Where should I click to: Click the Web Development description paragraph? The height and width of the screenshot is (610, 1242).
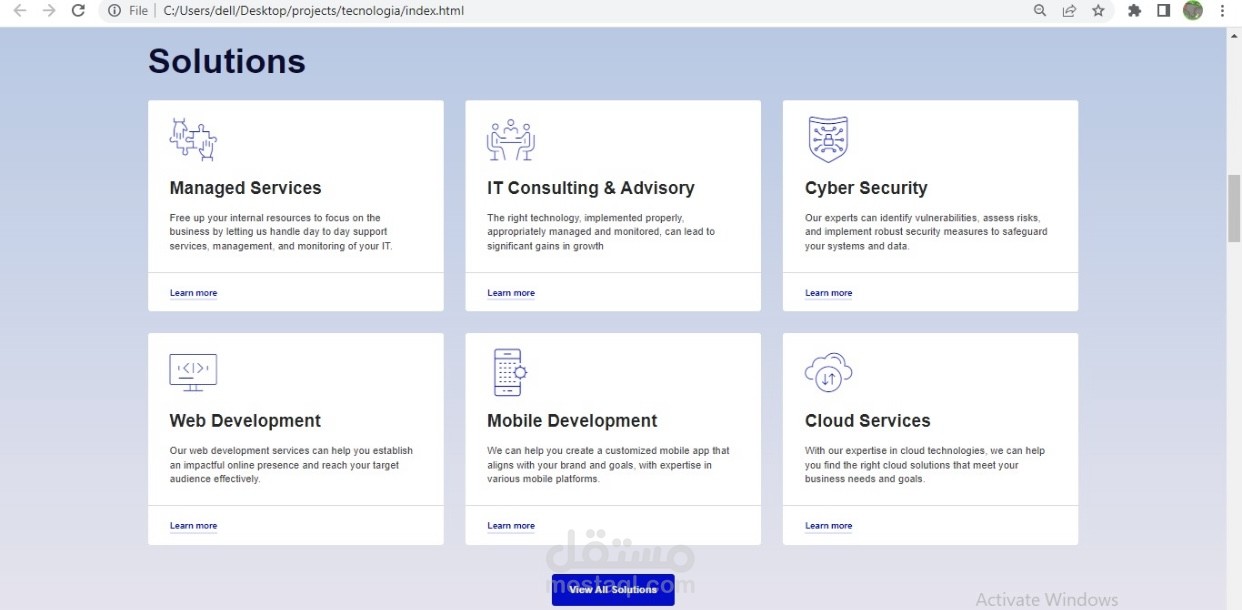[x=291, y=465]
